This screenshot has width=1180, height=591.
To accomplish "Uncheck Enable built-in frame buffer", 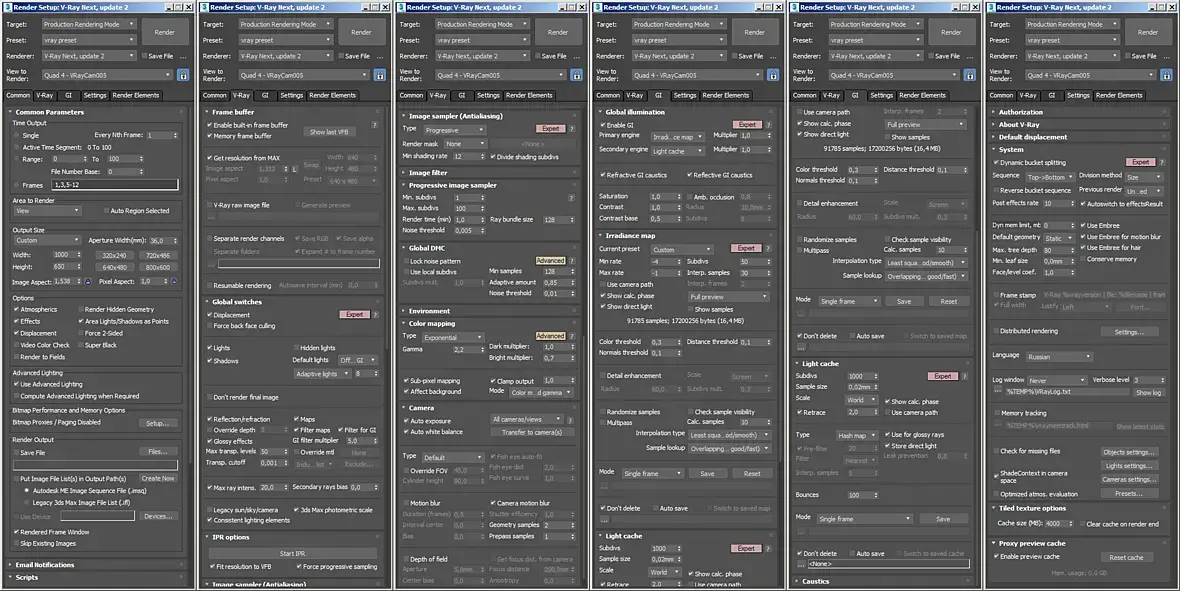I will tap(209, 125).
